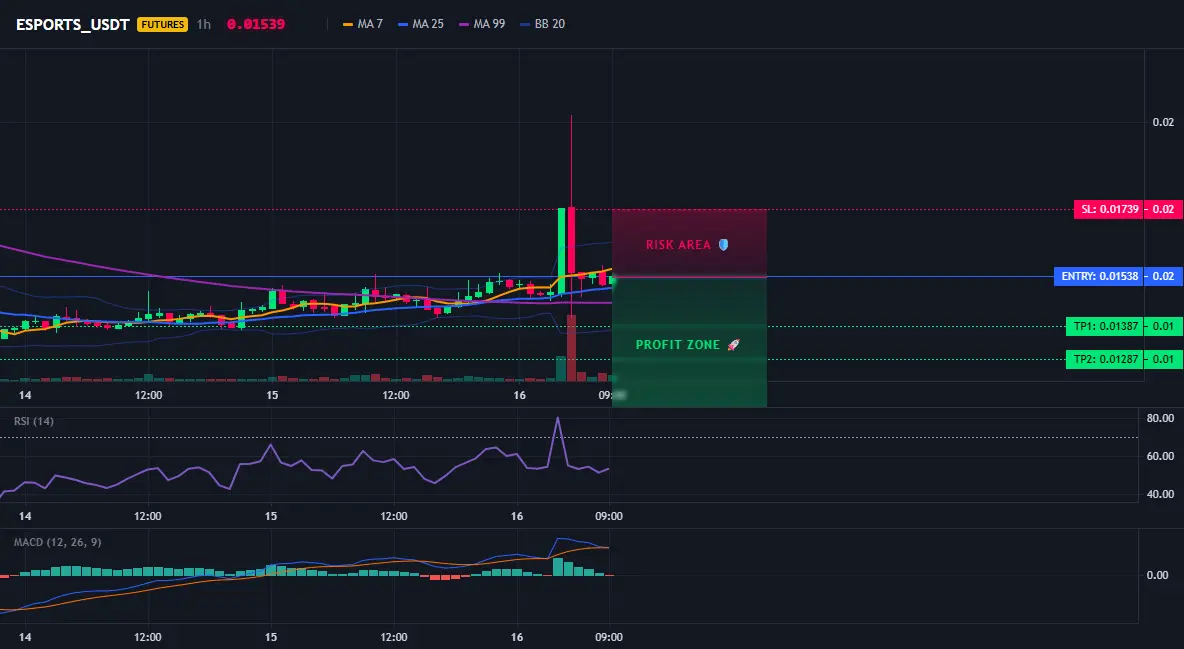This screenshot has height=649, width=1184.
Task: Click the RSI line peak near 80
Action: click(x=558, y=418)
